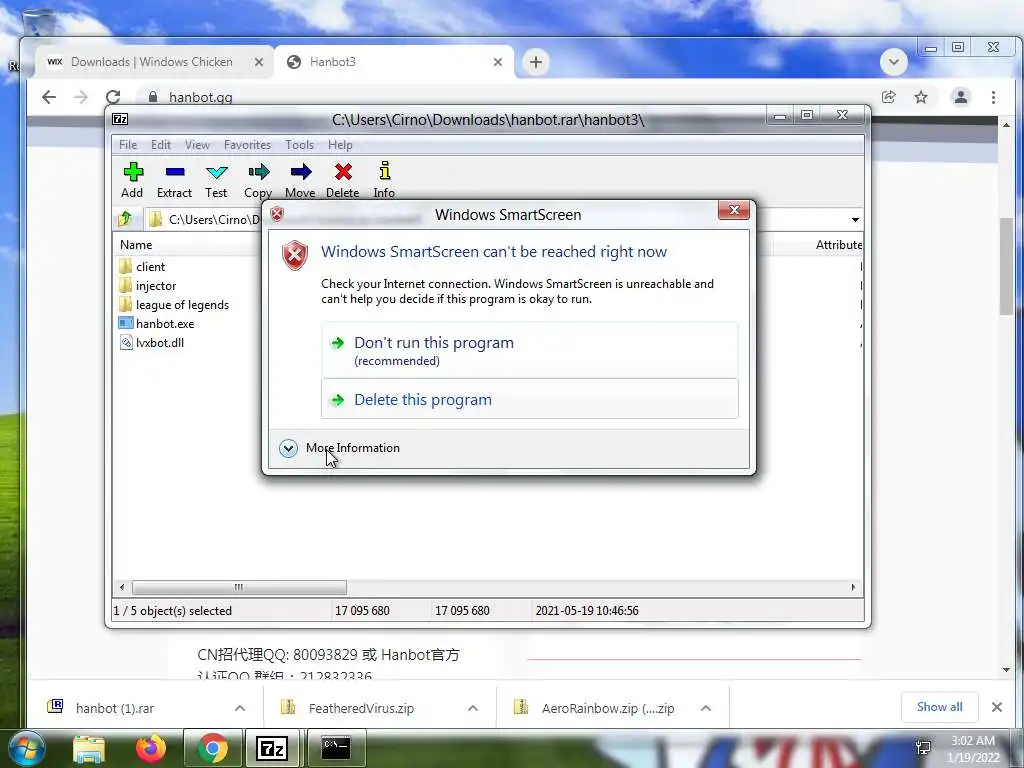Select the injector folder
Viewport: 1024px width, 768px height.
(148, 285)
